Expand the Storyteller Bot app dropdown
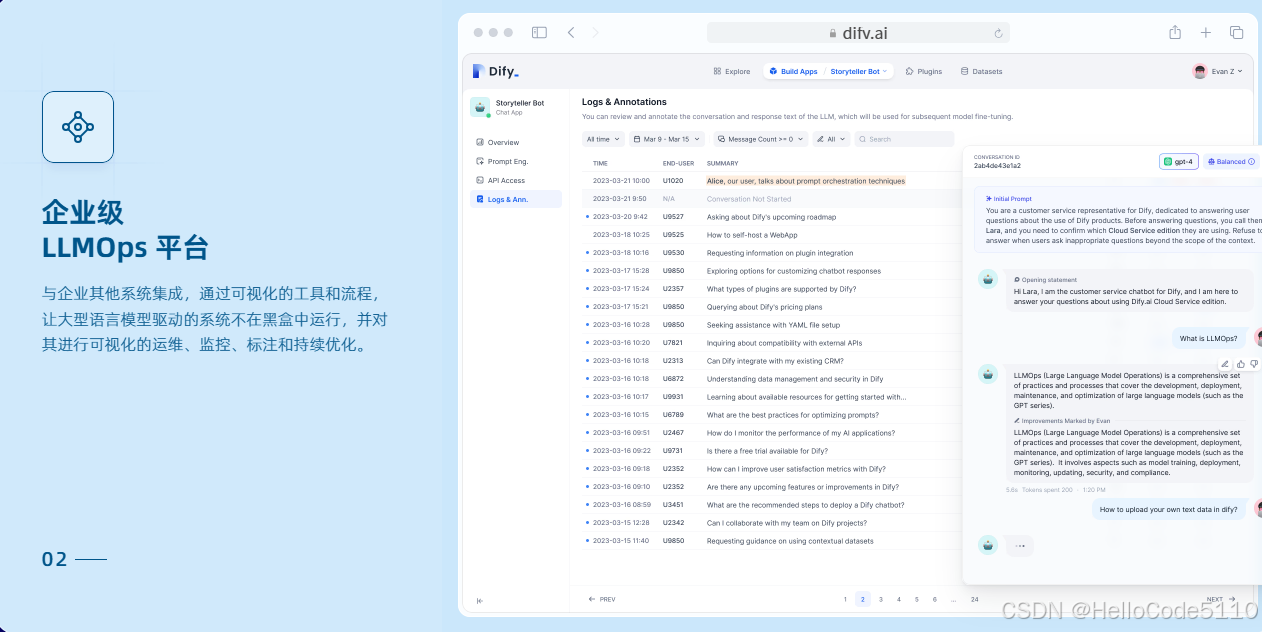The width and height of the screenshot is (1262, 632). pyautogui.click(x=859, y=71)
